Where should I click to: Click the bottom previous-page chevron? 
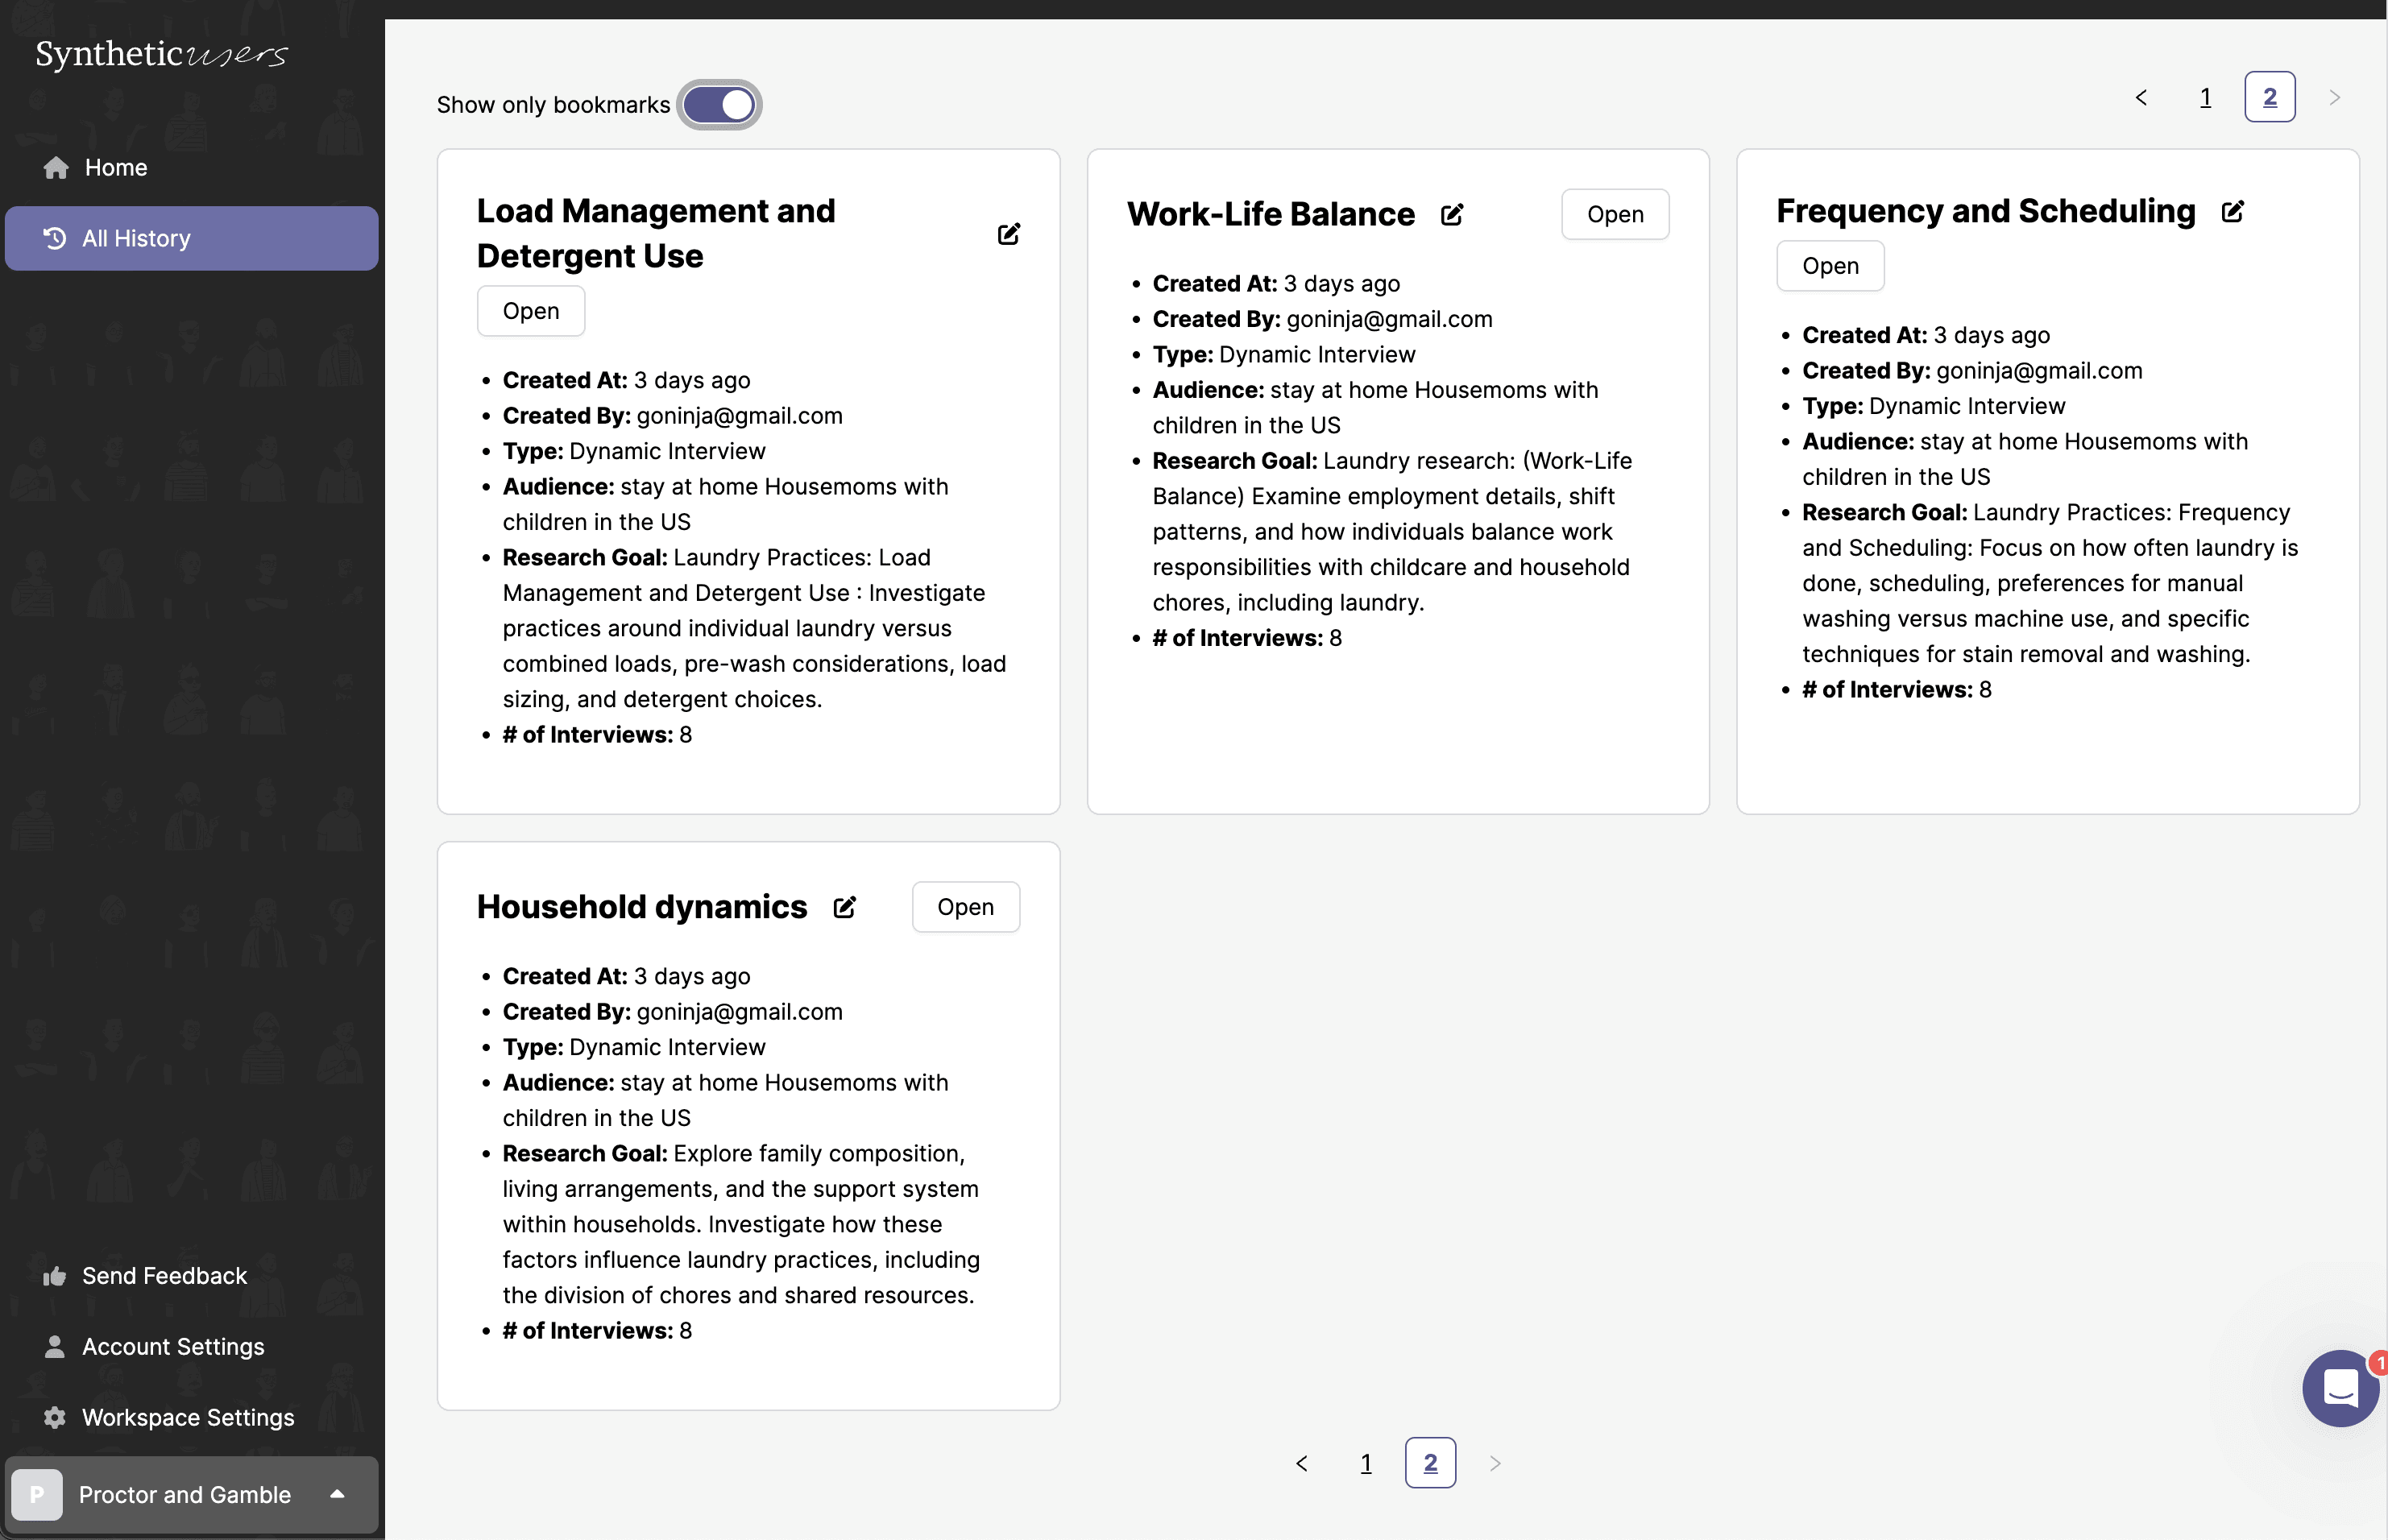point(1301,1463)
